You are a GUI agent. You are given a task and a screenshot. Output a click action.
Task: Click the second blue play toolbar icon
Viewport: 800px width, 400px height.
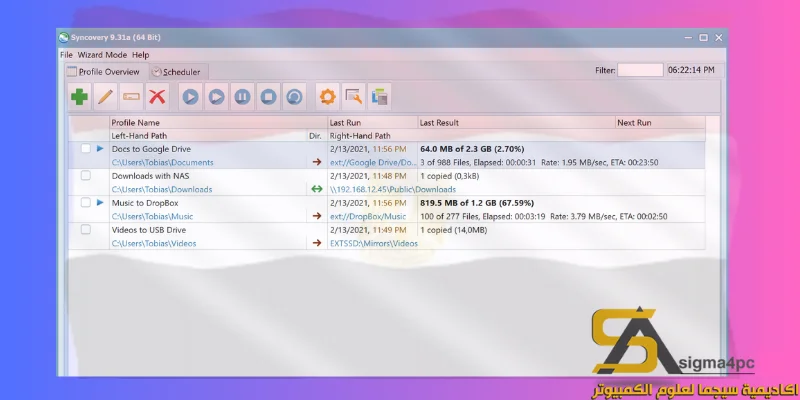(216, 96)
